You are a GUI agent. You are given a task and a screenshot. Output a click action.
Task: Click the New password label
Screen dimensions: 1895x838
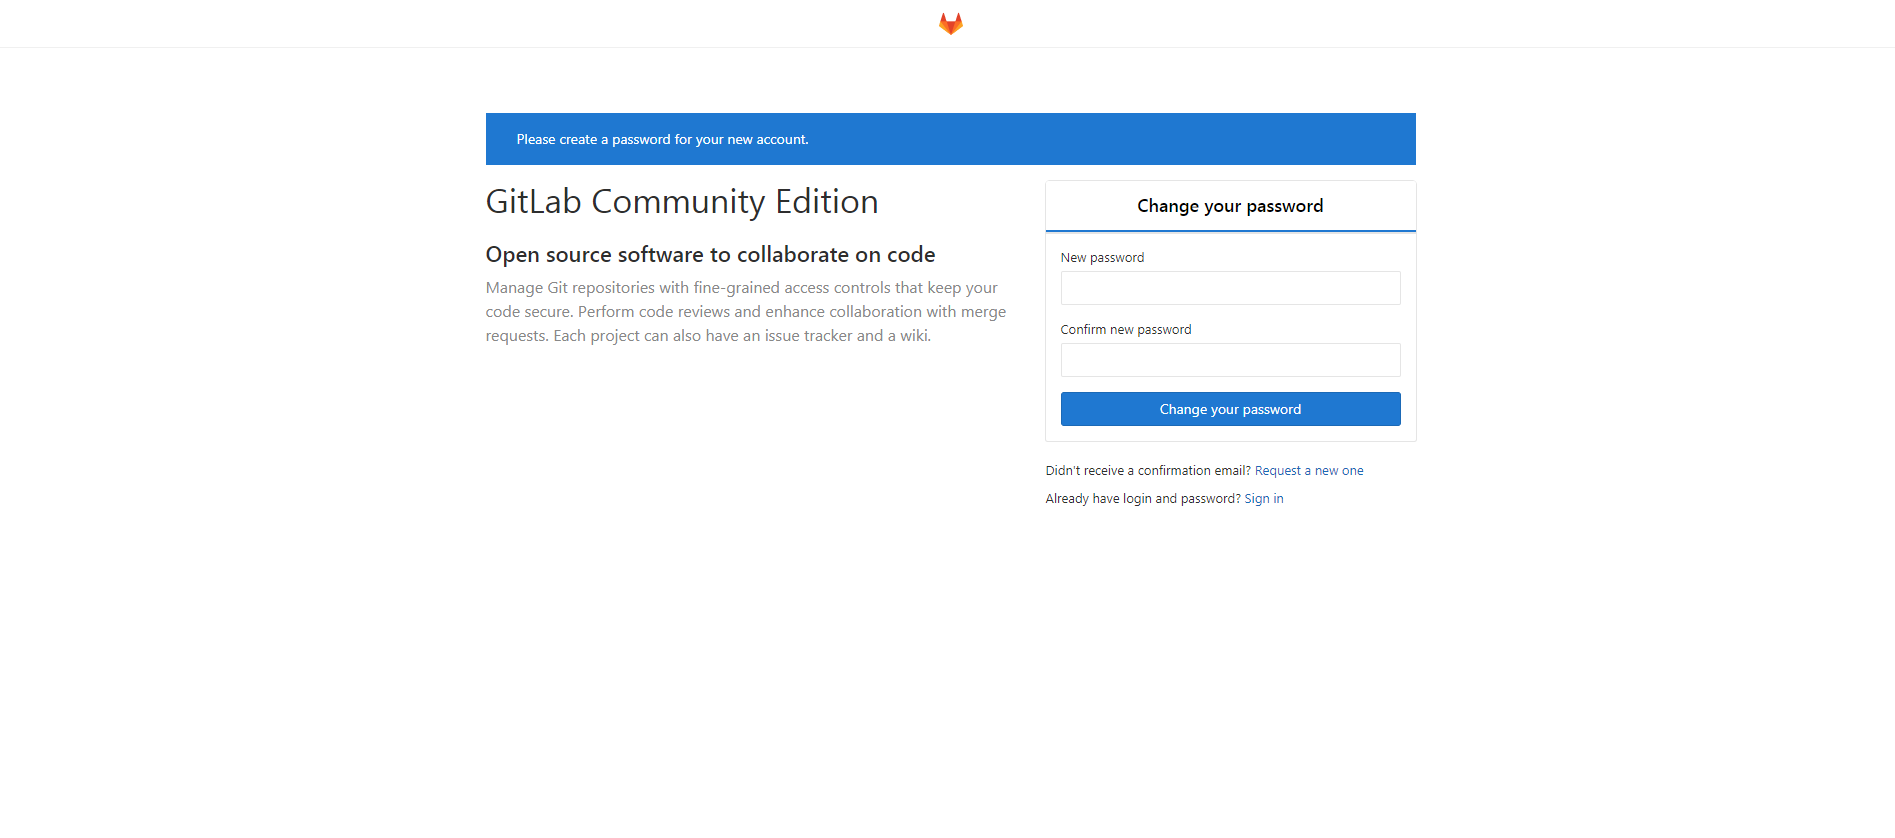[x=1102, y=258]
